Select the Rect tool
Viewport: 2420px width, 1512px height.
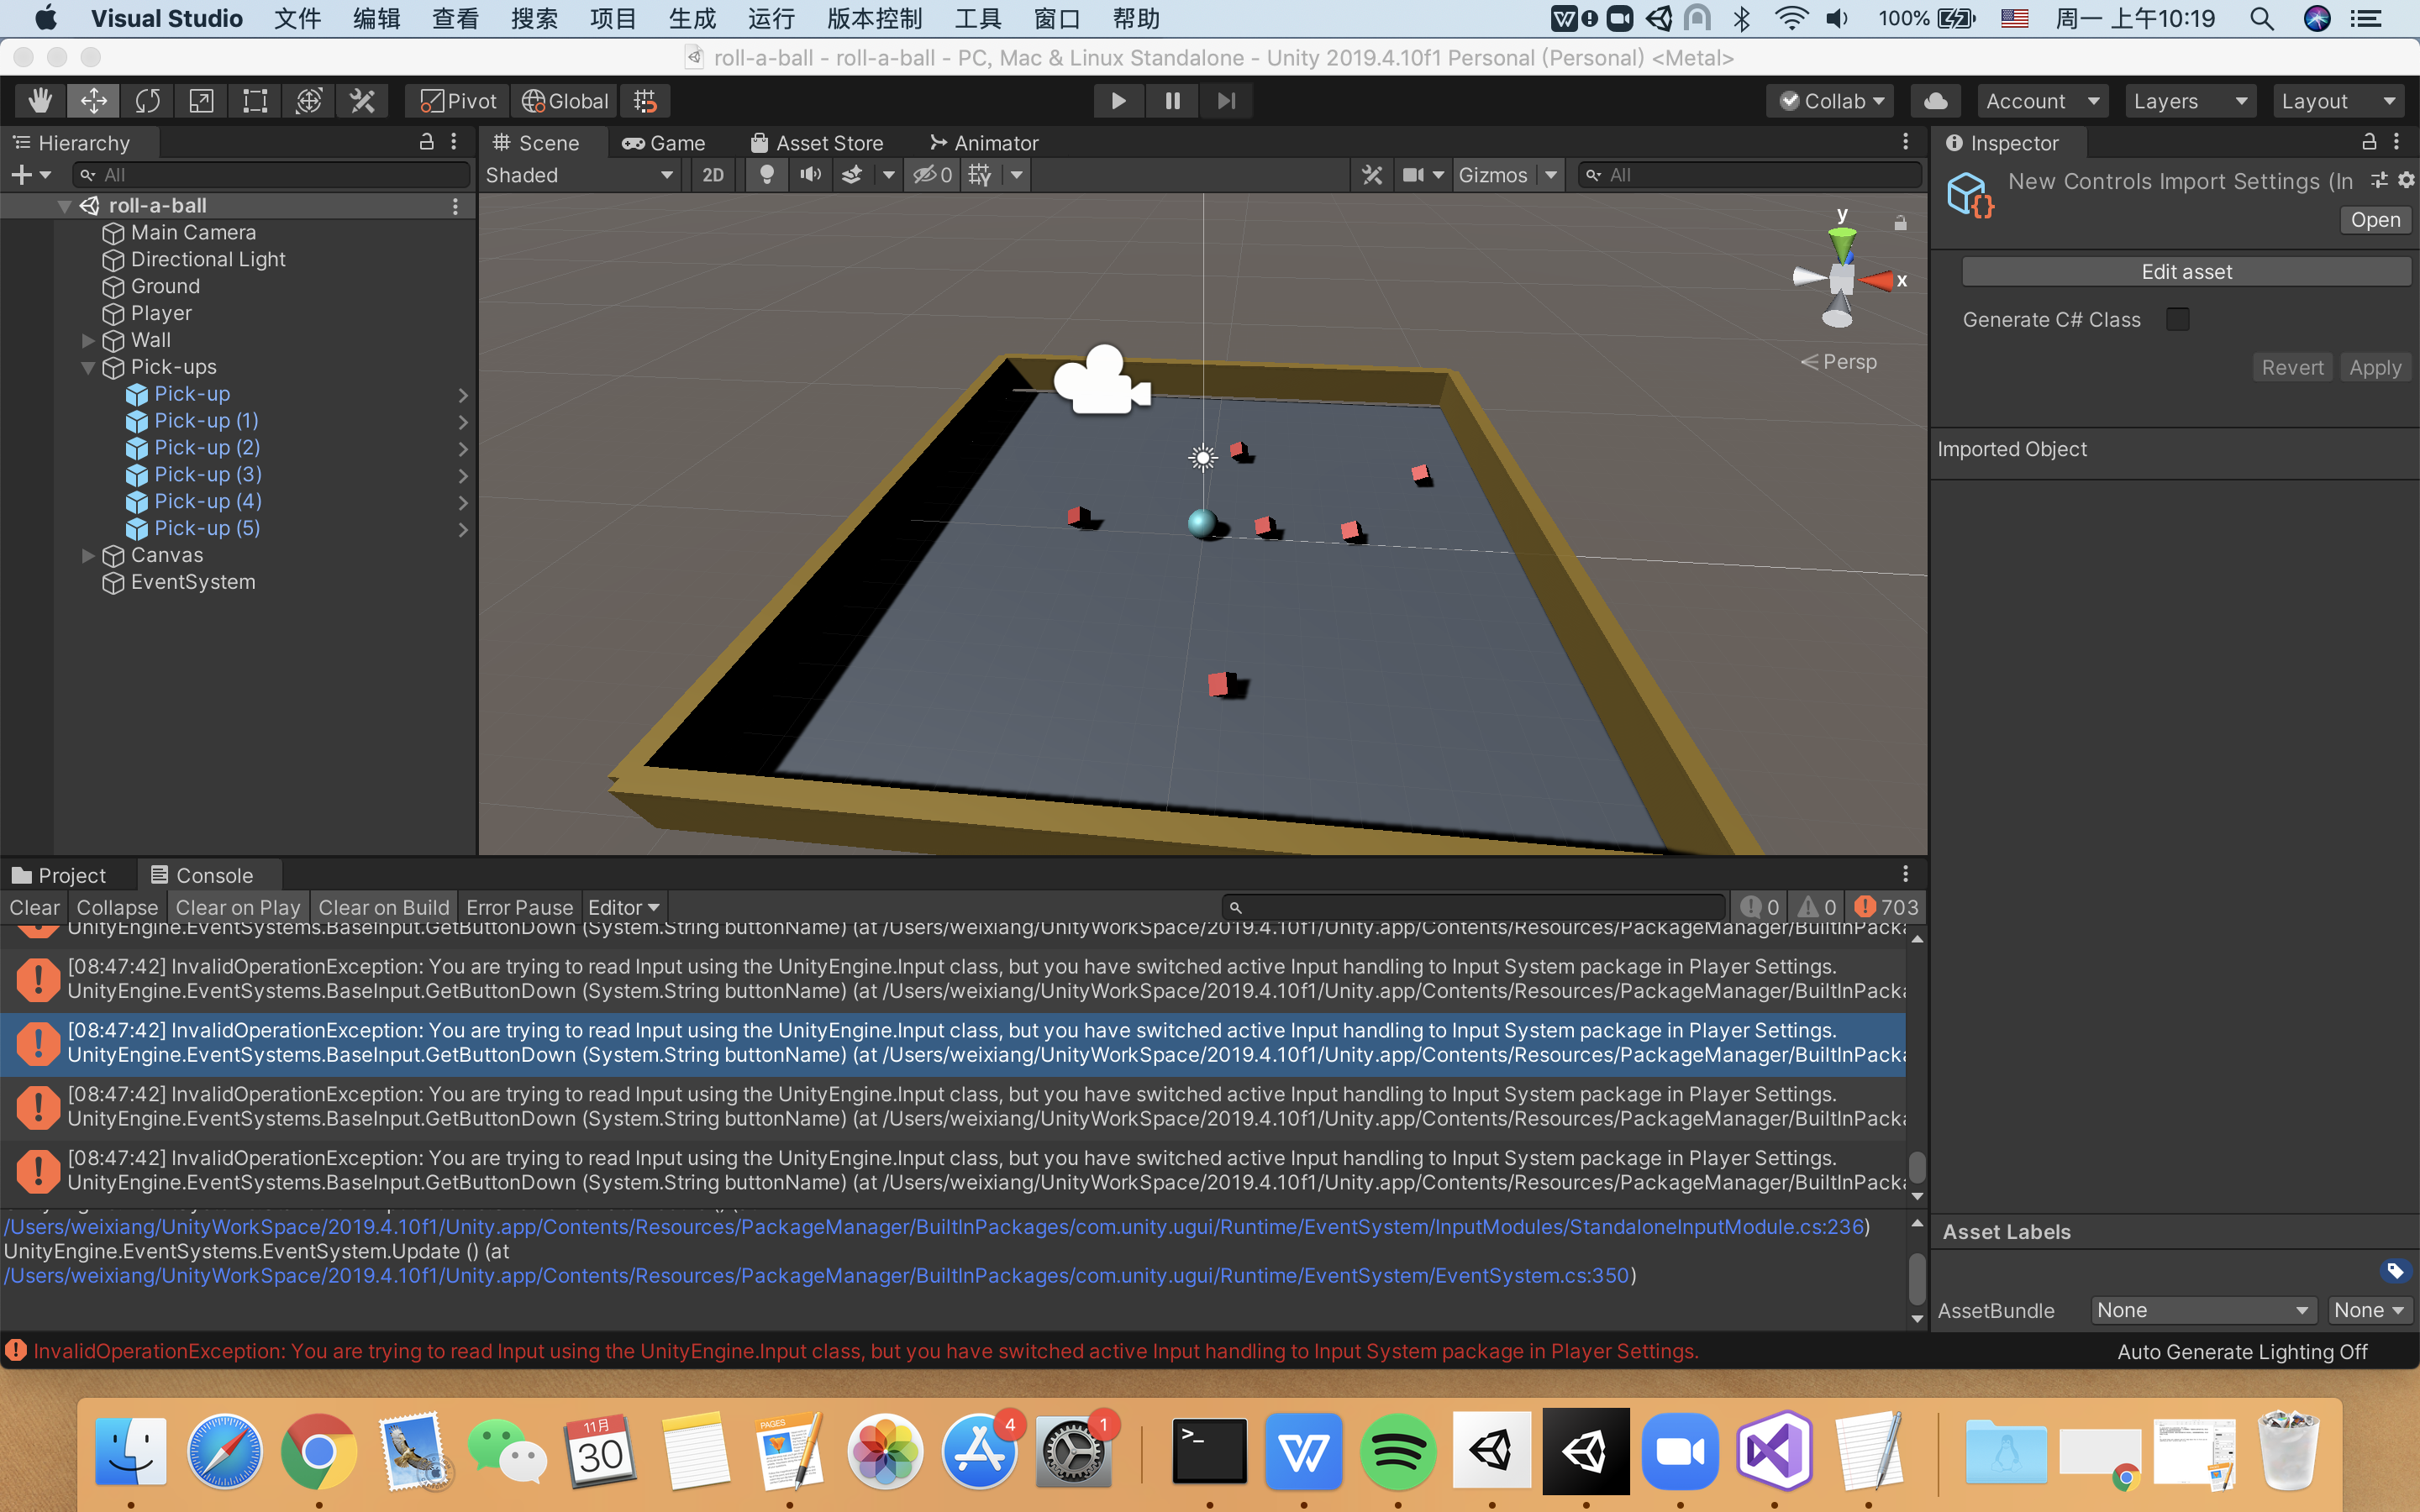[255, 101]
